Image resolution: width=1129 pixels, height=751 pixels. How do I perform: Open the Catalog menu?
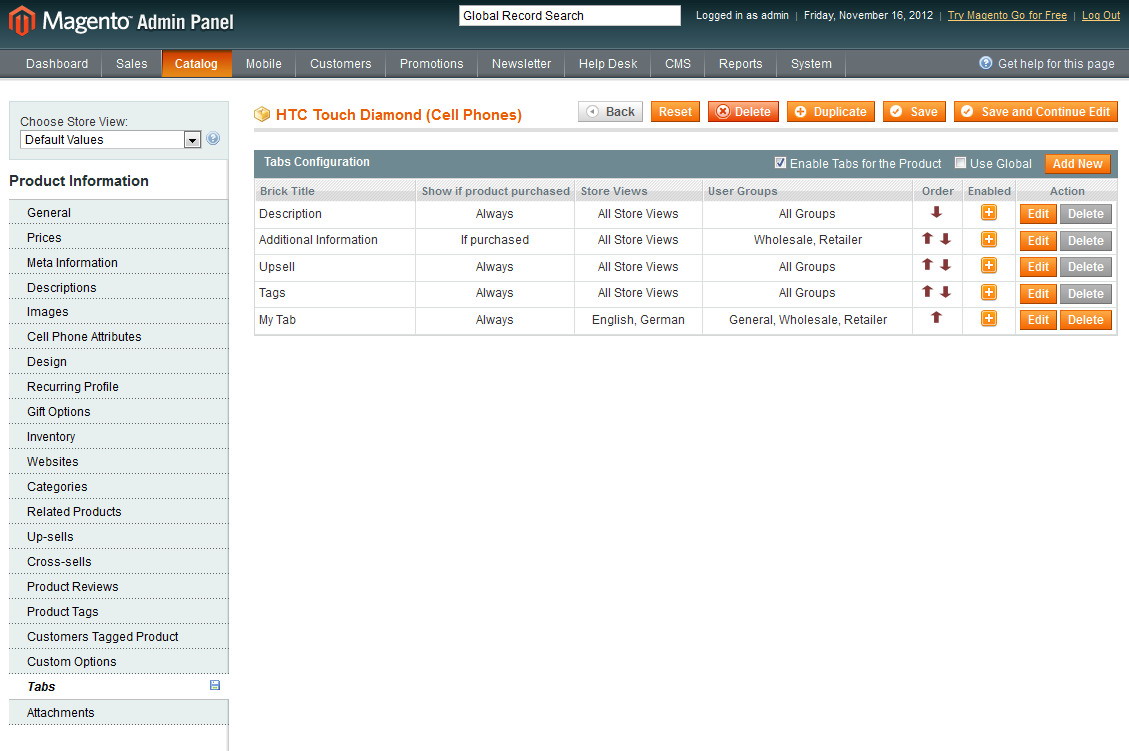196,64
